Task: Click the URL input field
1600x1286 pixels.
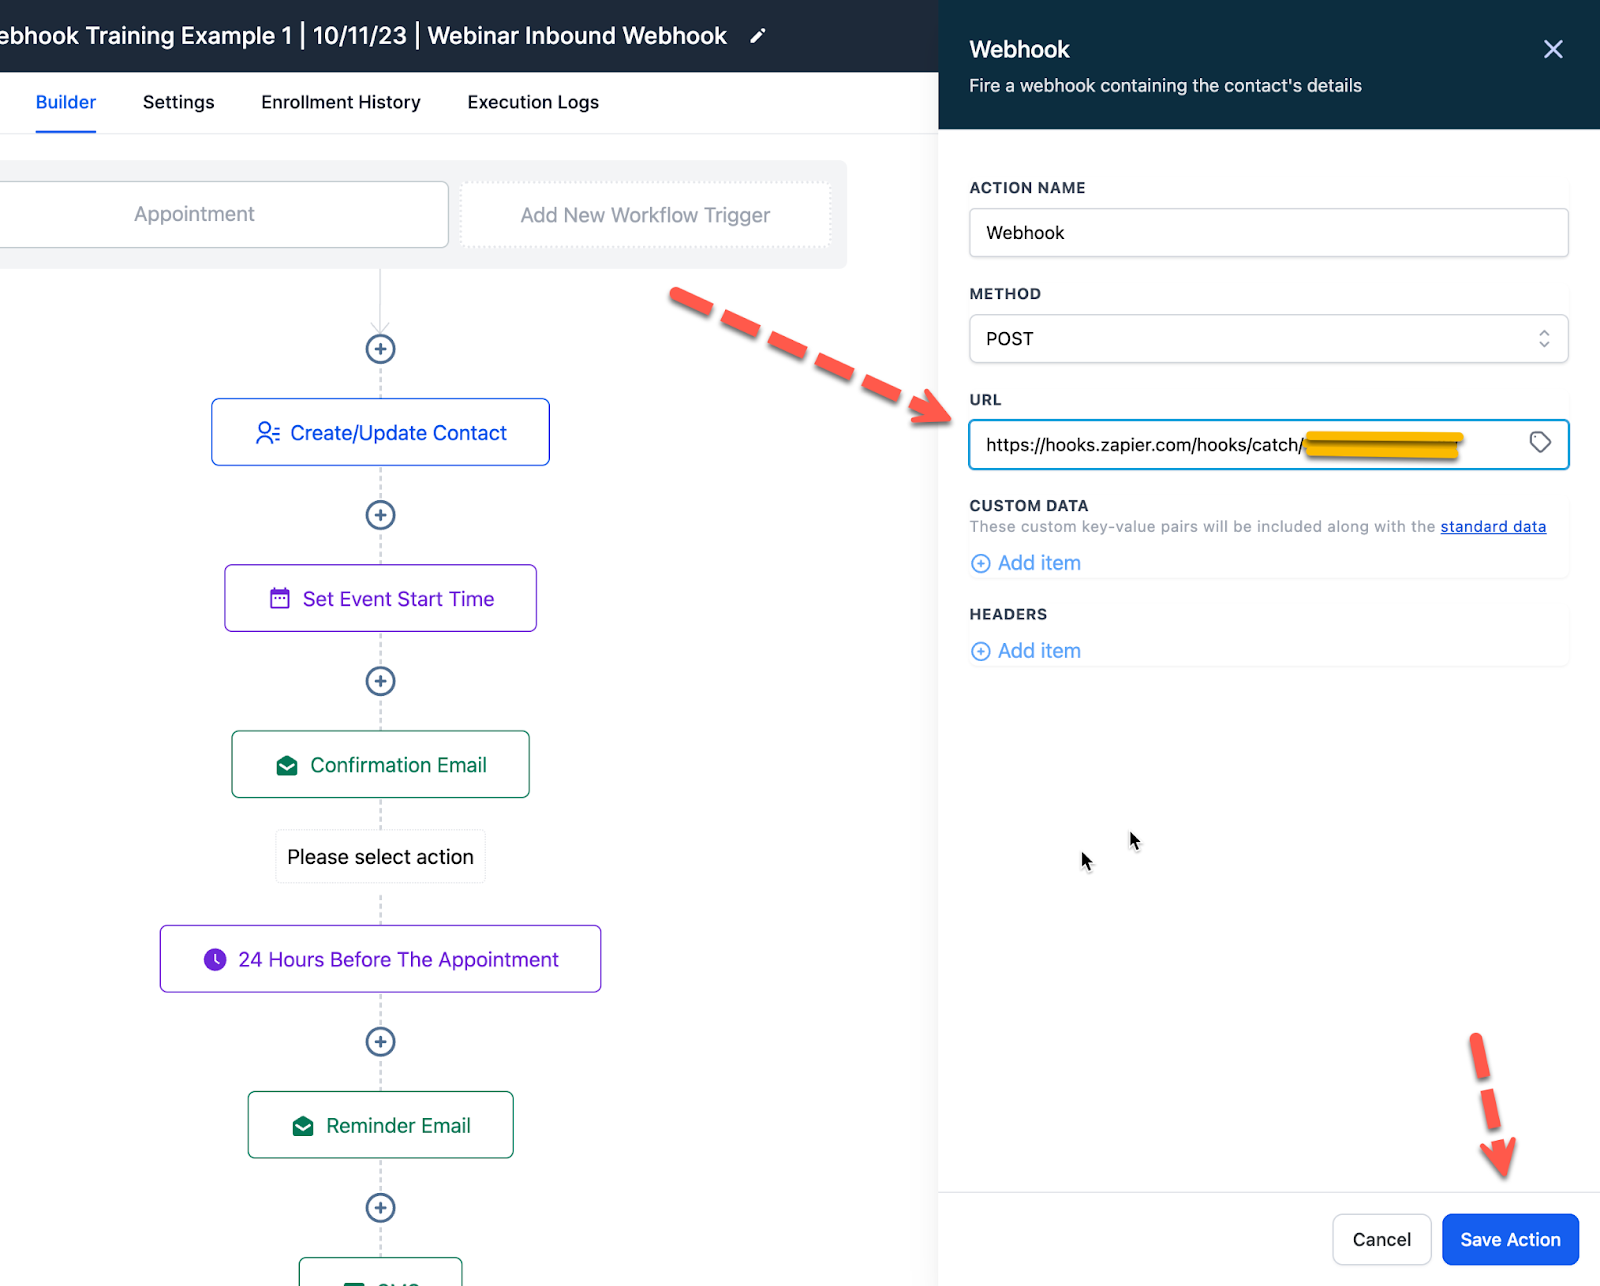Action: pos(1268,445)
